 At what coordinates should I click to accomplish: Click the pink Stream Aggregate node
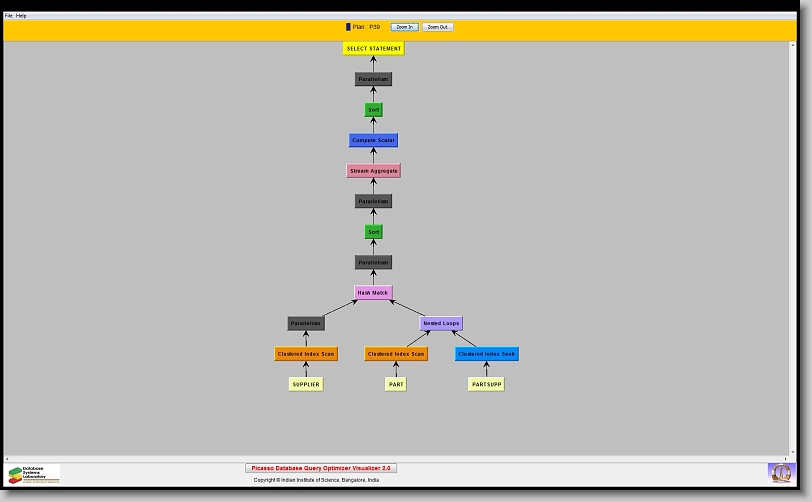tap(373, 171)
